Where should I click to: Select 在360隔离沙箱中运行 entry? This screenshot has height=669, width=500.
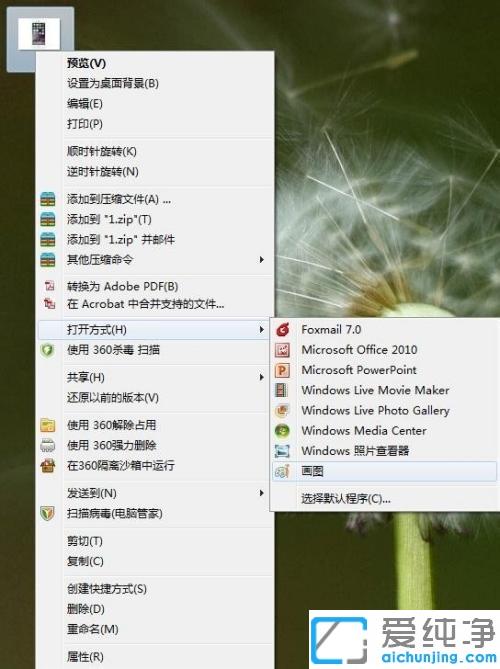click(120, 465)
